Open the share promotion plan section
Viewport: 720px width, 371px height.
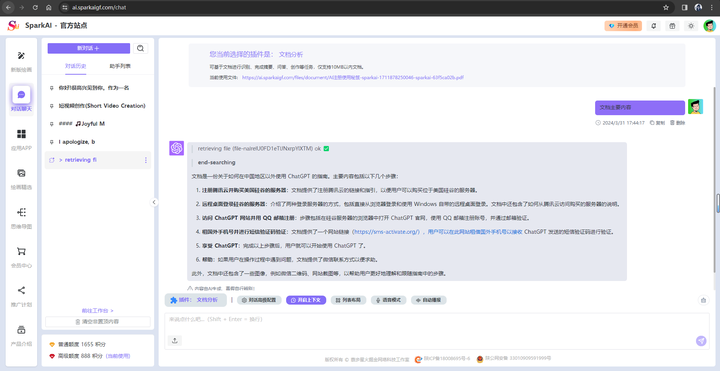pos(21,296)
